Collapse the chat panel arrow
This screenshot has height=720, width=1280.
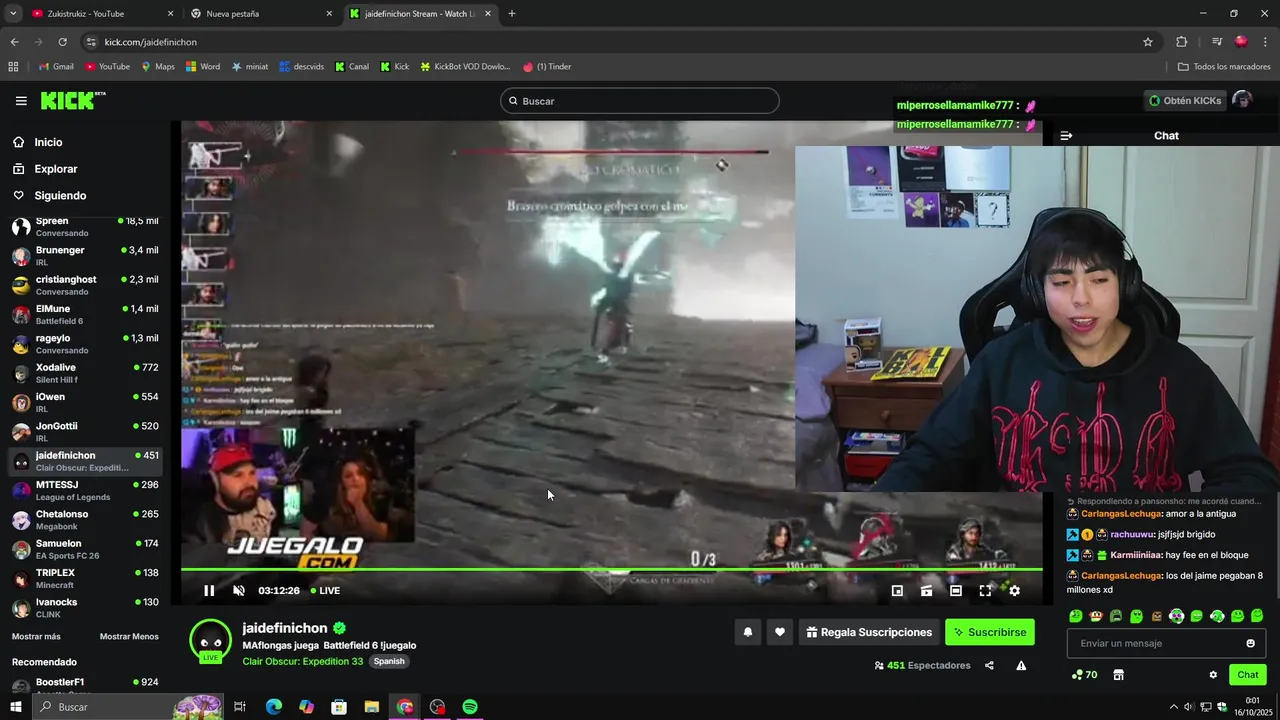pyautogui.click(x=1066, y=136)
